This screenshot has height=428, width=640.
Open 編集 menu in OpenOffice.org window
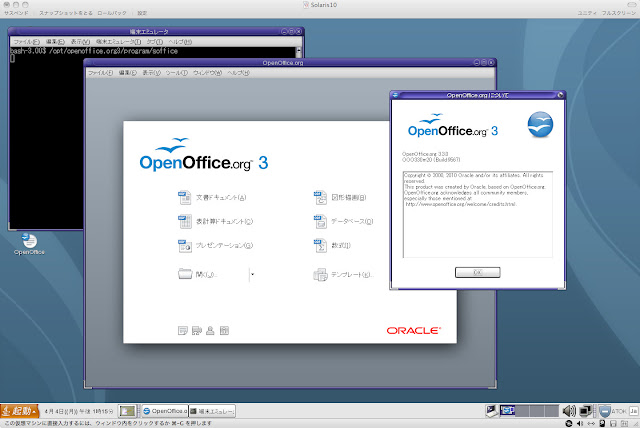click(x=127, y=73)
